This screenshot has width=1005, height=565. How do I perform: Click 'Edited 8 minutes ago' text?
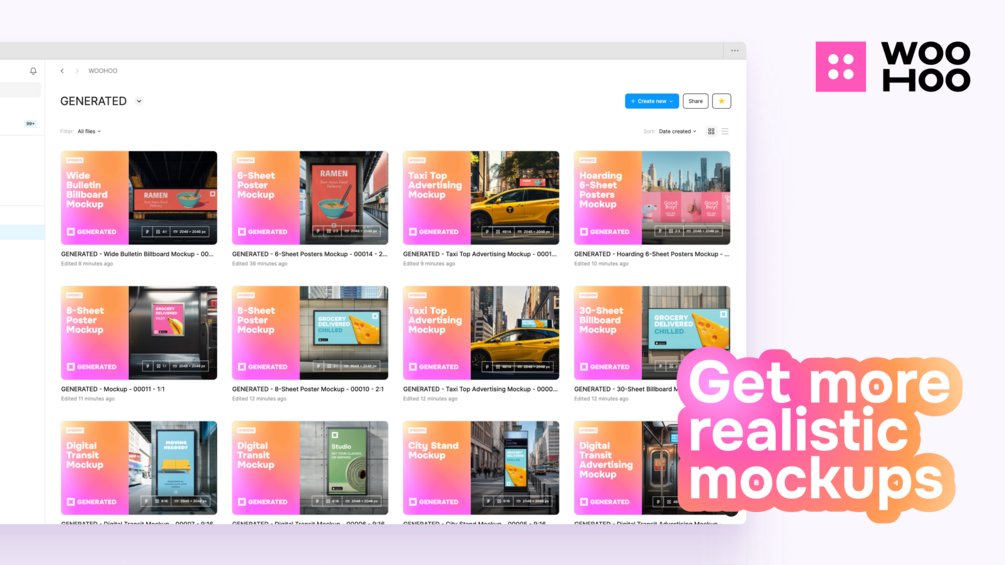click(x=87, y=264)
